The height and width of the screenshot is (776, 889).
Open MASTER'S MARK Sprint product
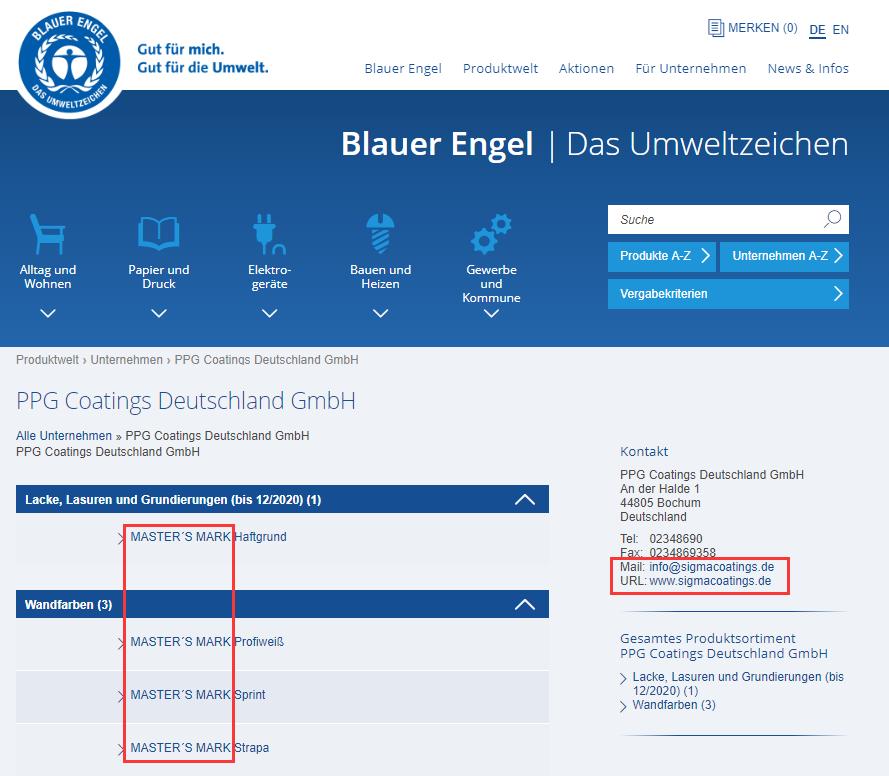point(198,694)
